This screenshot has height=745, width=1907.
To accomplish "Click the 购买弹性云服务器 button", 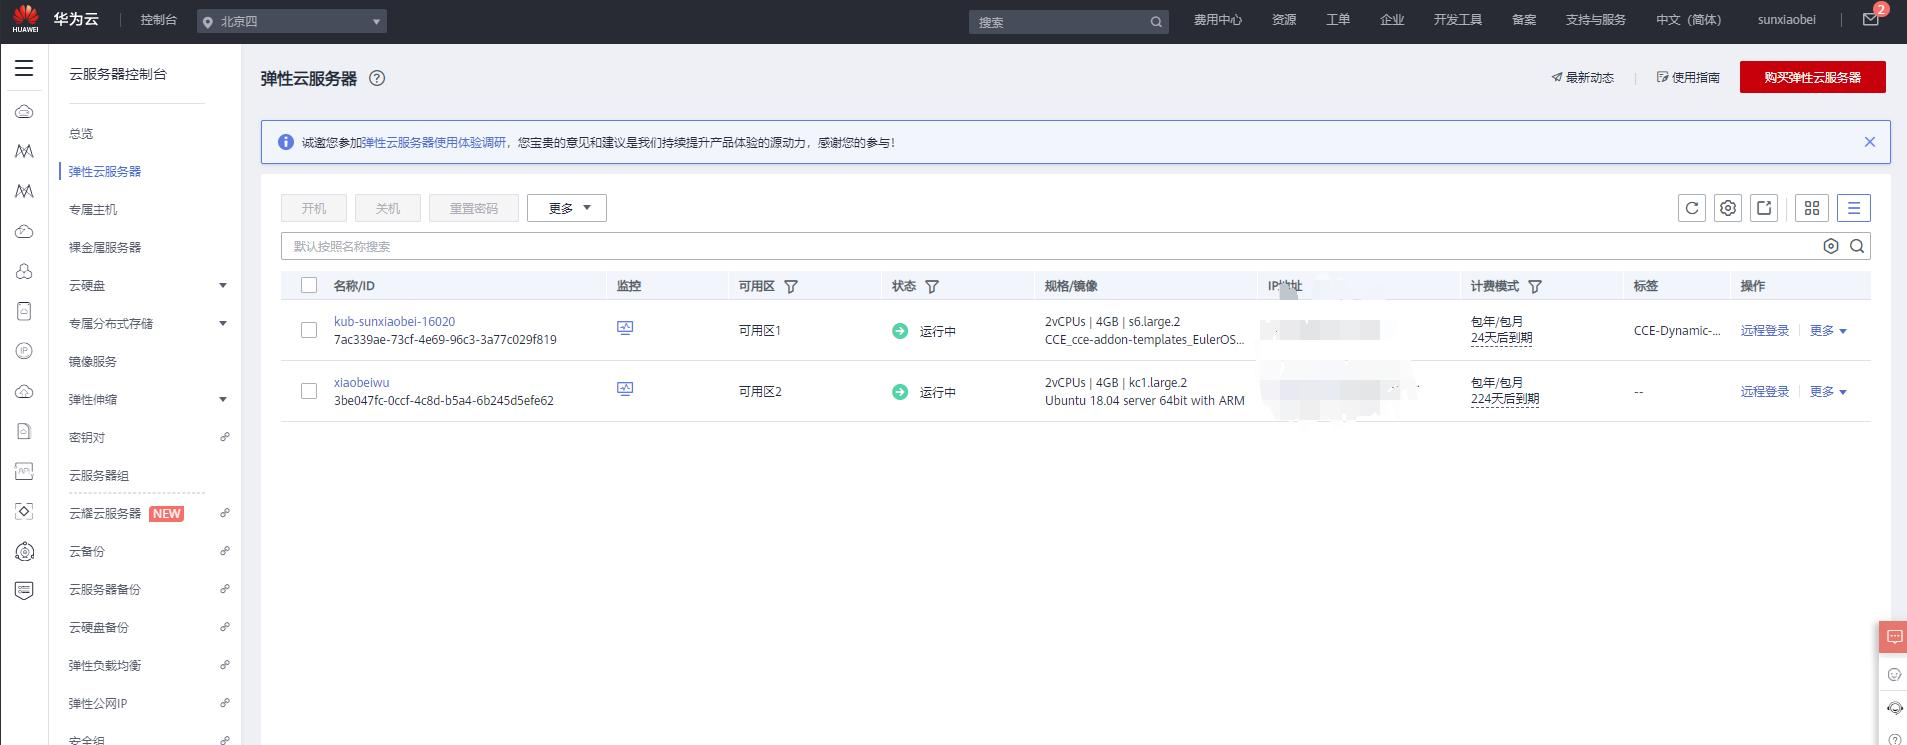I will pyautogui.click(x=1812, y=77).
